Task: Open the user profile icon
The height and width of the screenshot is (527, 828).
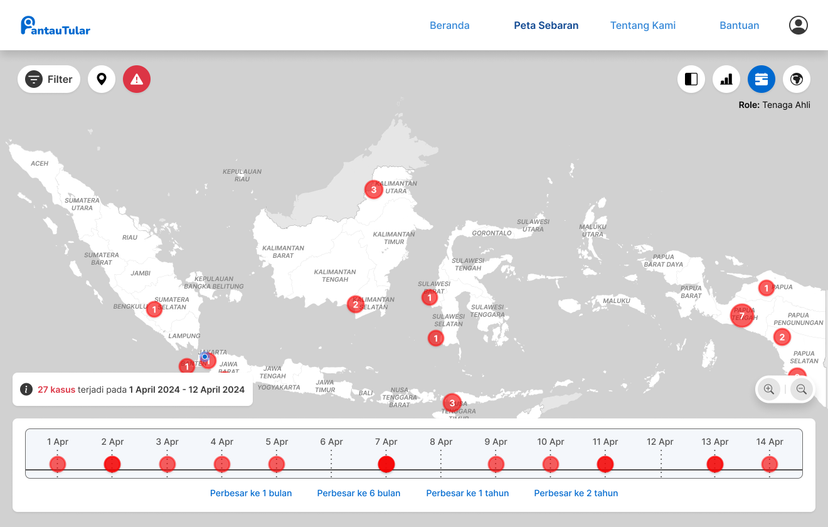Action: coord(798,25)
